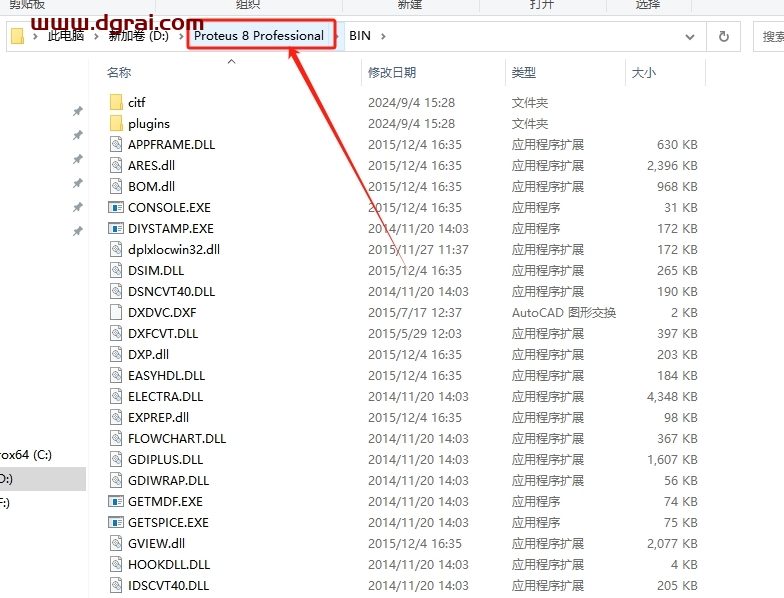The height and width of the screenshot is (598, 784).
Task: Sort files by 修改日期 column
Action: pyautogui.click(x=392, y=73)
